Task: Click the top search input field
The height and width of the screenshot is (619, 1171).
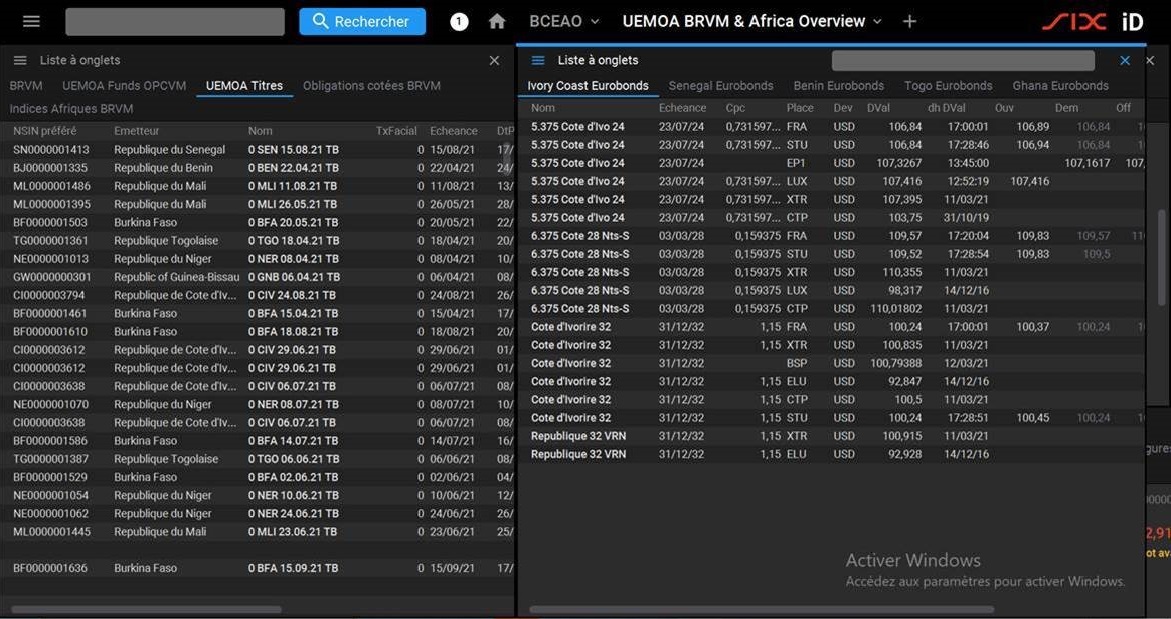Action: click(175, 22)
